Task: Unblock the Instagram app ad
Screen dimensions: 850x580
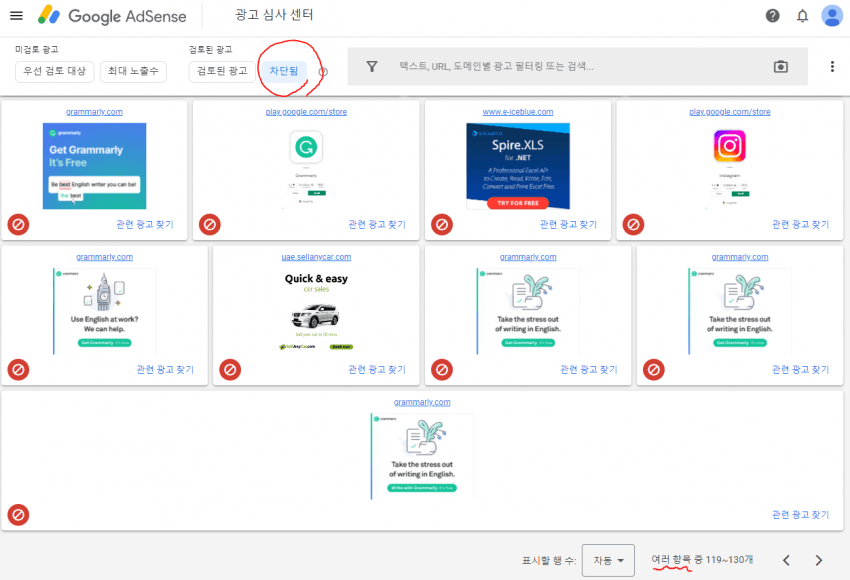Action: coord(633,224)
